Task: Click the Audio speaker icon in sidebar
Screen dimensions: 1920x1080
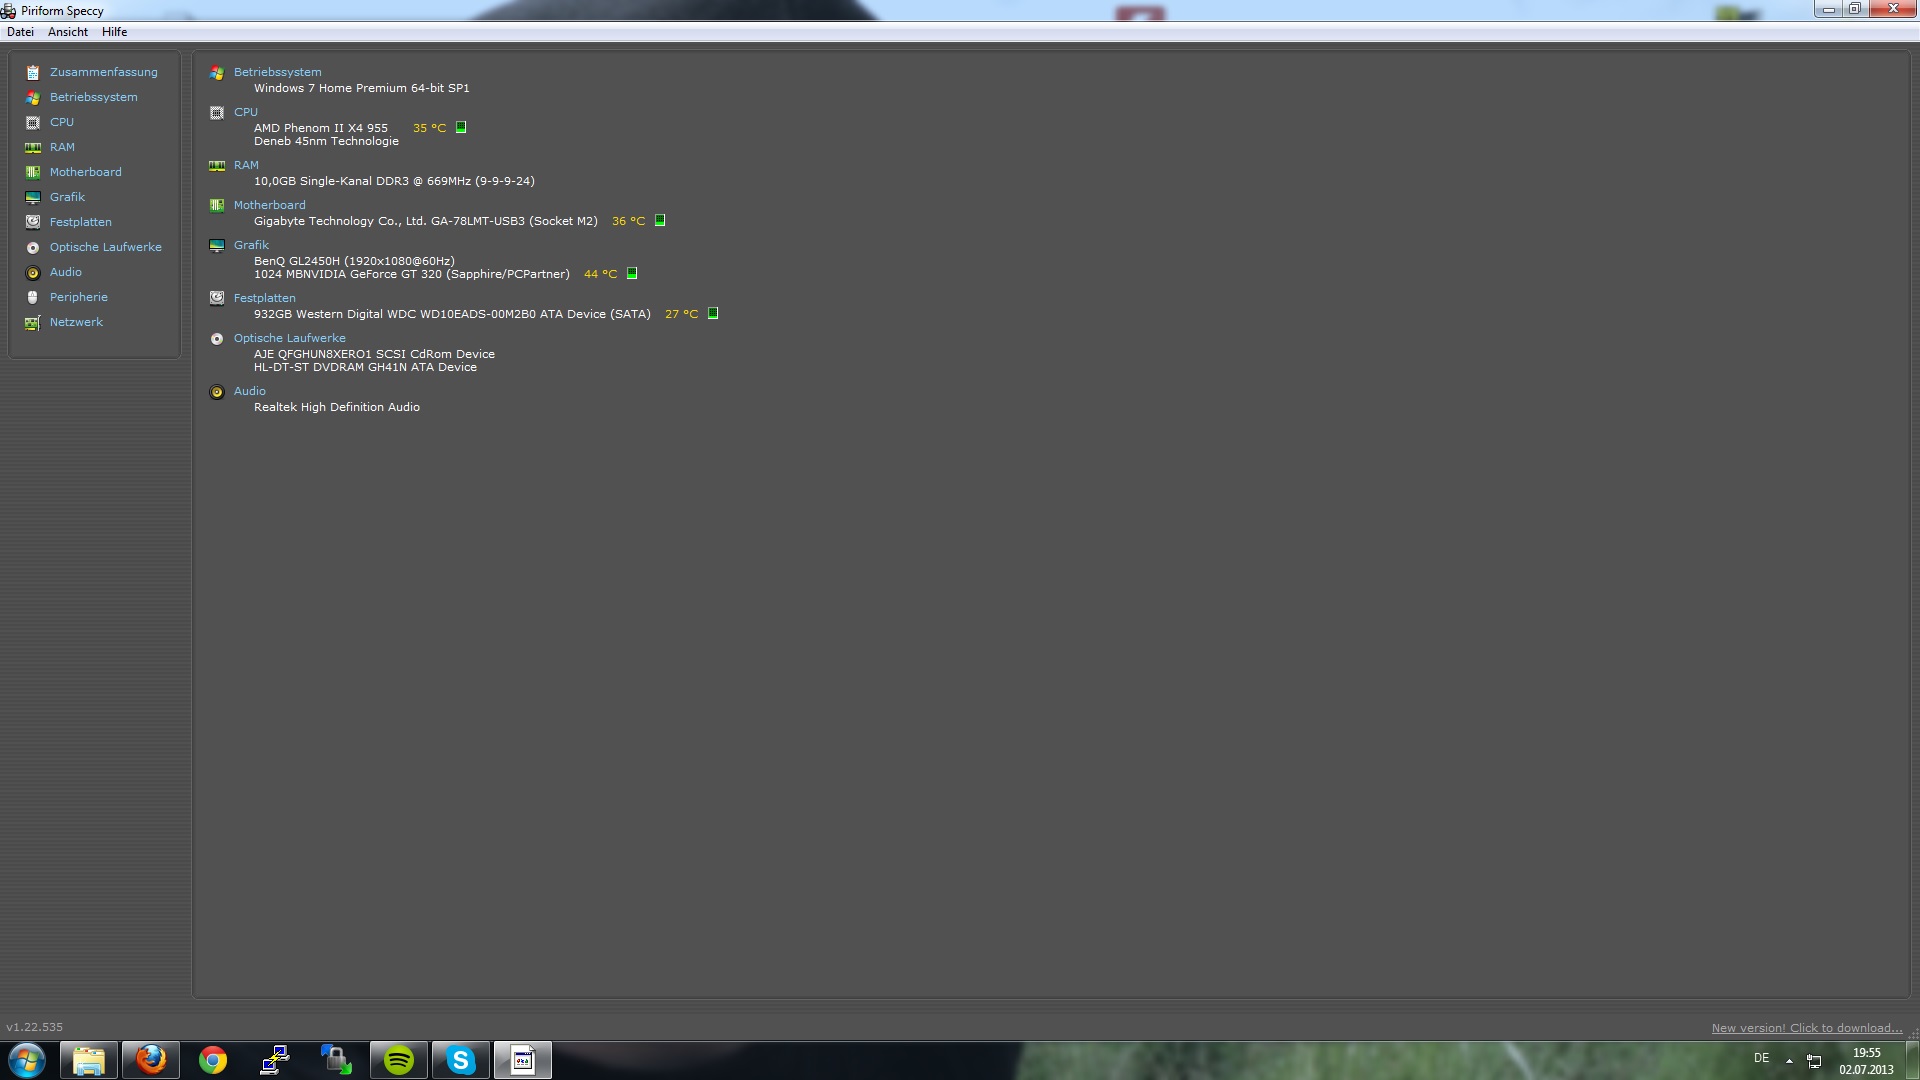Action: pos(33,272)
